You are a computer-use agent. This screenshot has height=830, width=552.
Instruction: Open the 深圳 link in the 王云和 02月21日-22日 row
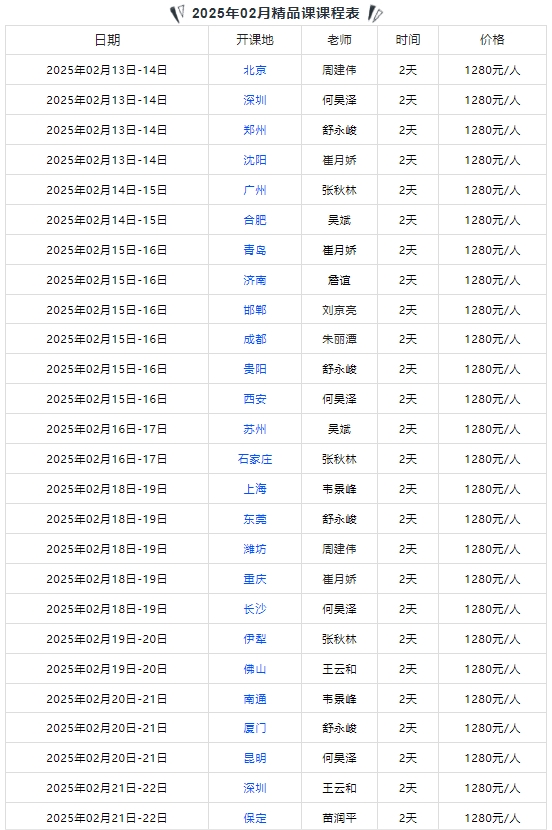[255, 788]
